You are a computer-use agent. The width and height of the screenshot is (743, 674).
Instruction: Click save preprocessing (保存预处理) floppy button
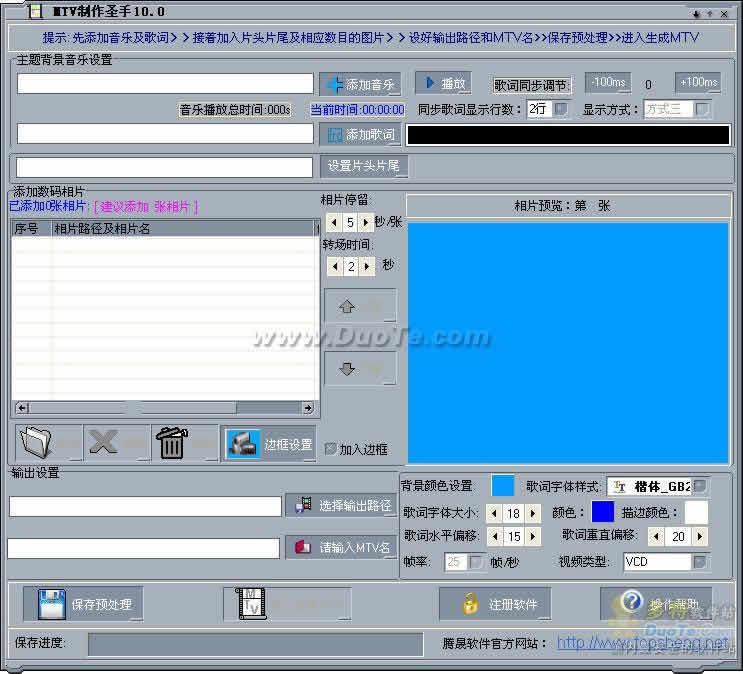[83, 604]
